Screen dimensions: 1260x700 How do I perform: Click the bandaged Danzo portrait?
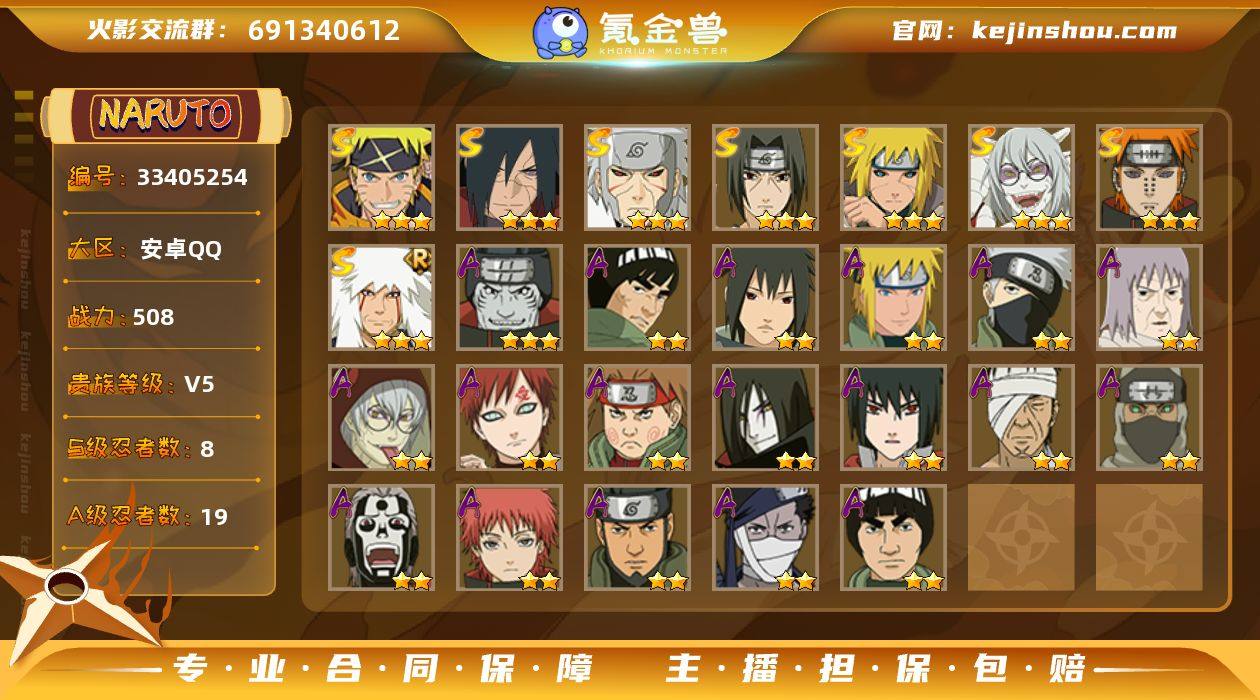[1021, 418]
